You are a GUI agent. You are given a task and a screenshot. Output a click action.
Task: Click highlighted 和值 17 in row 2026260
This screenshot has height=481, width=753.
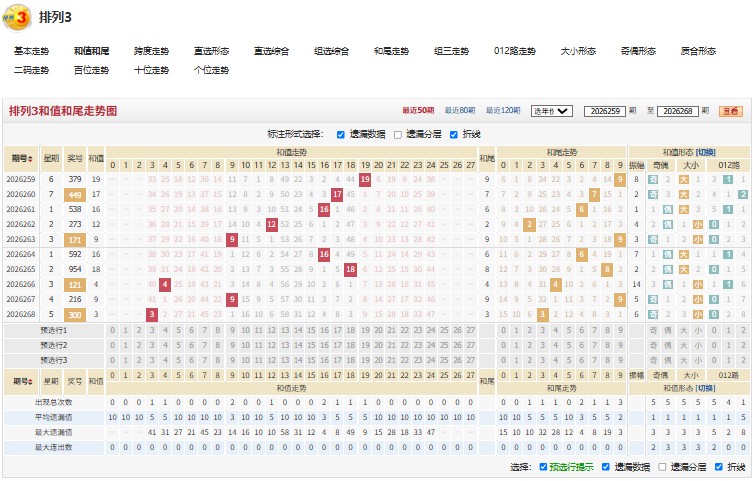tap(337, 194)
